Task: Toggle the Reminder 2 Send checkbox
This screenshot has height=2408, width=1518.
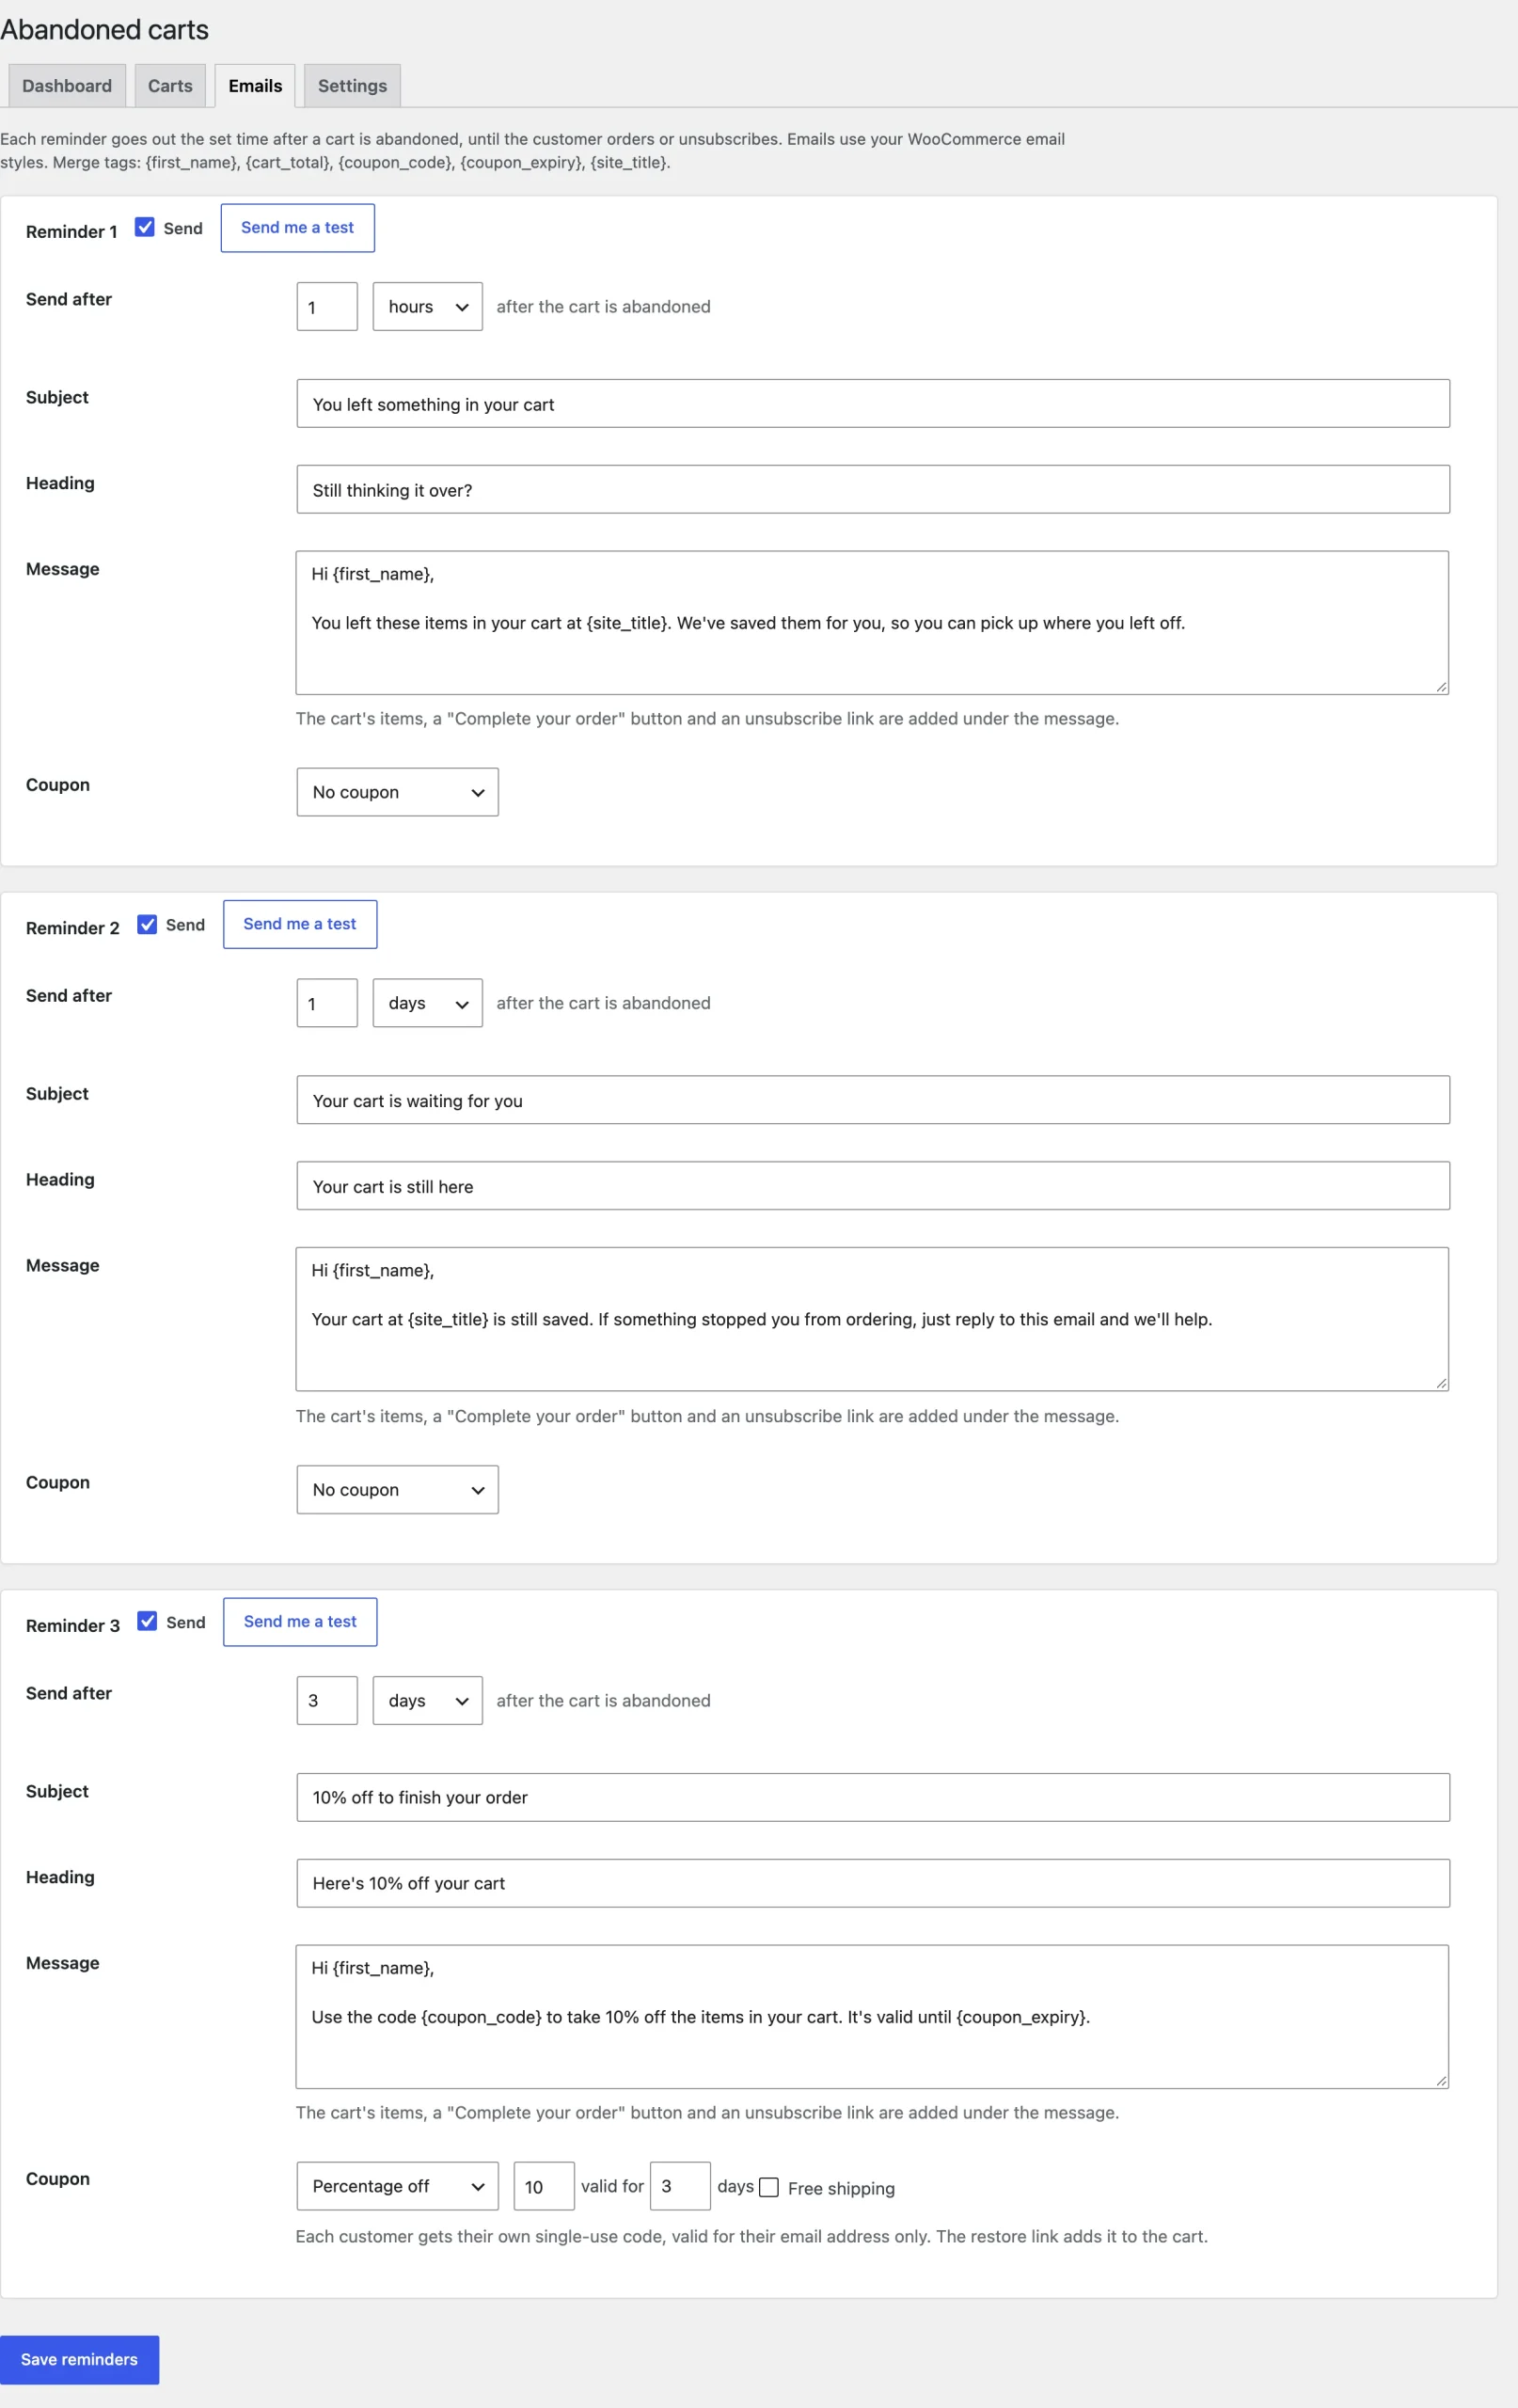Action: click(x=147, y=924)
